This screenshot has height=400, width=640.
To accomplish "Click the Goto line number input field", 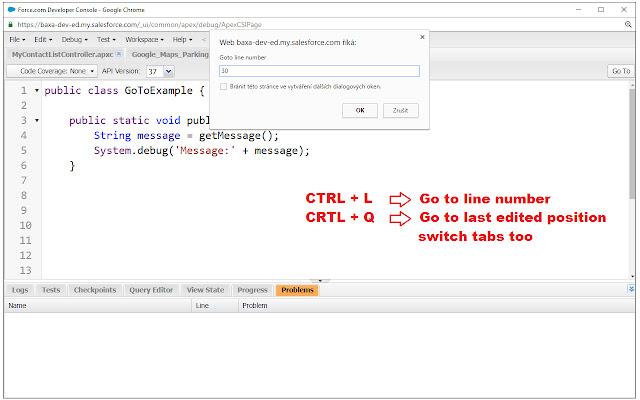I will click(319, 71).
